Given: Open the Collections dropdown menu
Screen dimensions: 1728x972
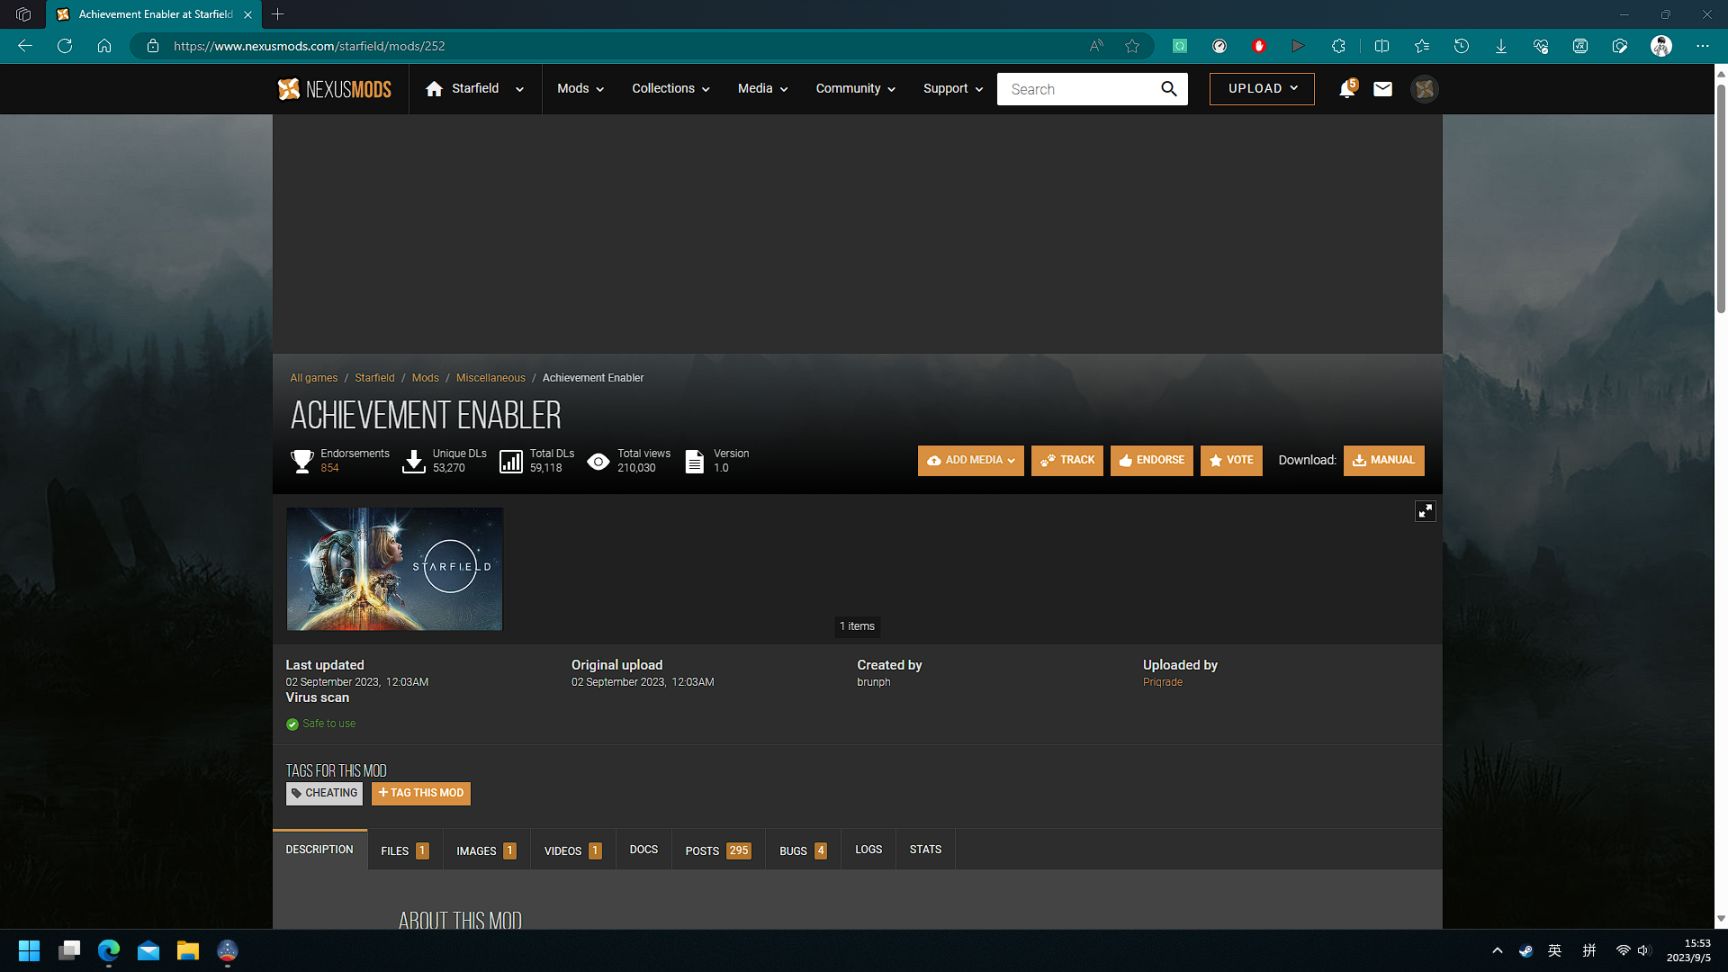Looking at the screenshot, I should (670, 88).
